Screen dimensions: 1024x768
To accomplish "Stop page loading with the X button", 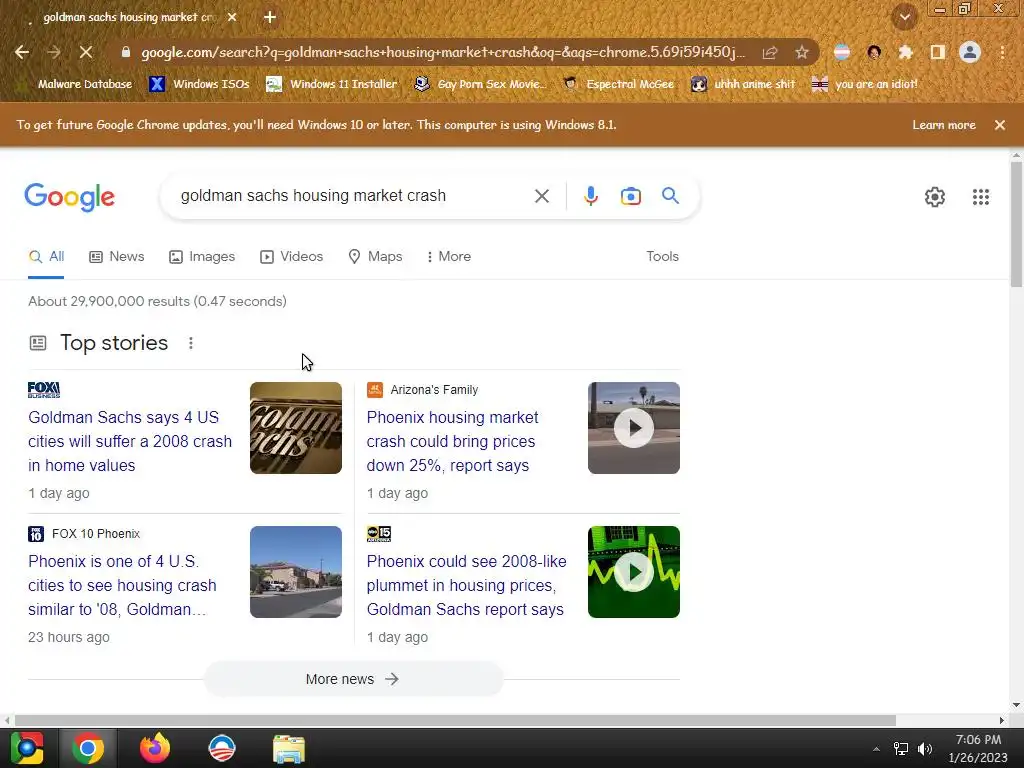I will (x=86, y=52).
